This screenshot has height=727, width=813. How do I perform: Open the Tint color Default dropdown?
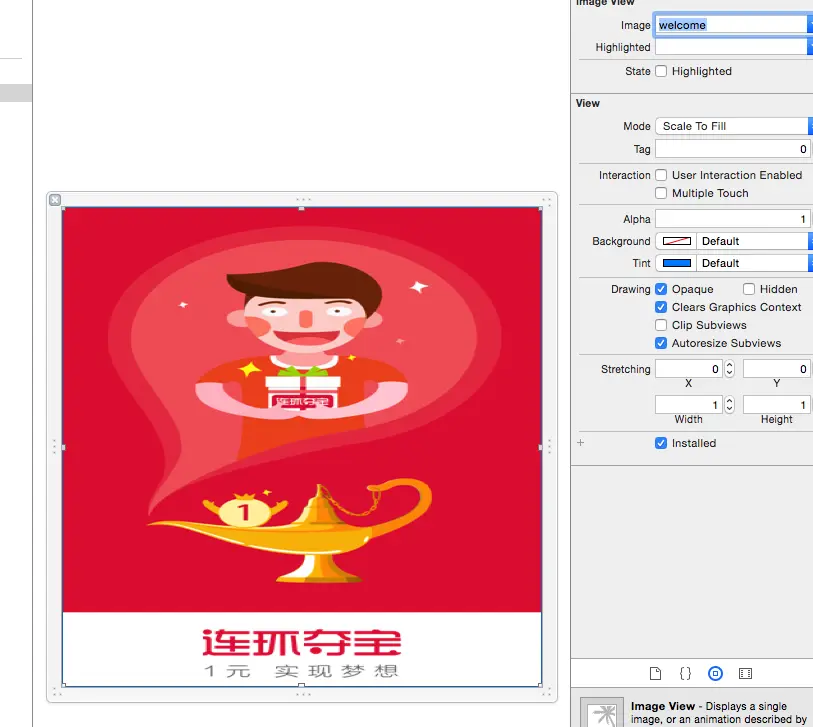[754, 263]
